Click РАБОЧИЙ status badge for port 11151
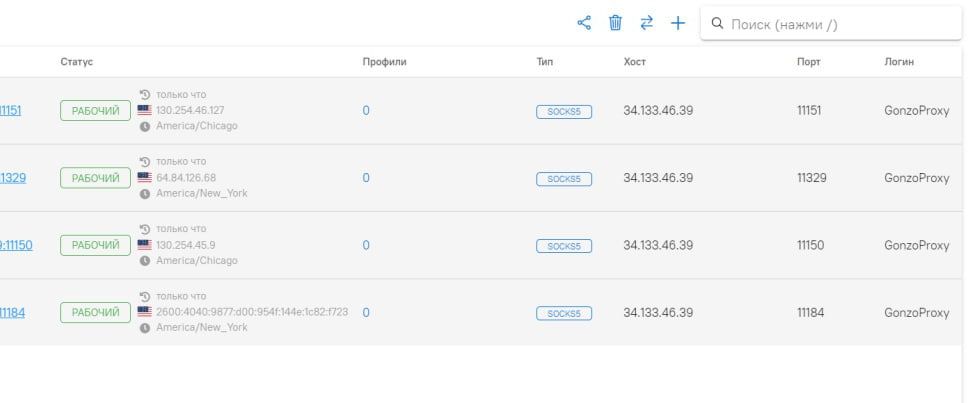Viewport: 968px width, 403px height. tap(95, 111)
